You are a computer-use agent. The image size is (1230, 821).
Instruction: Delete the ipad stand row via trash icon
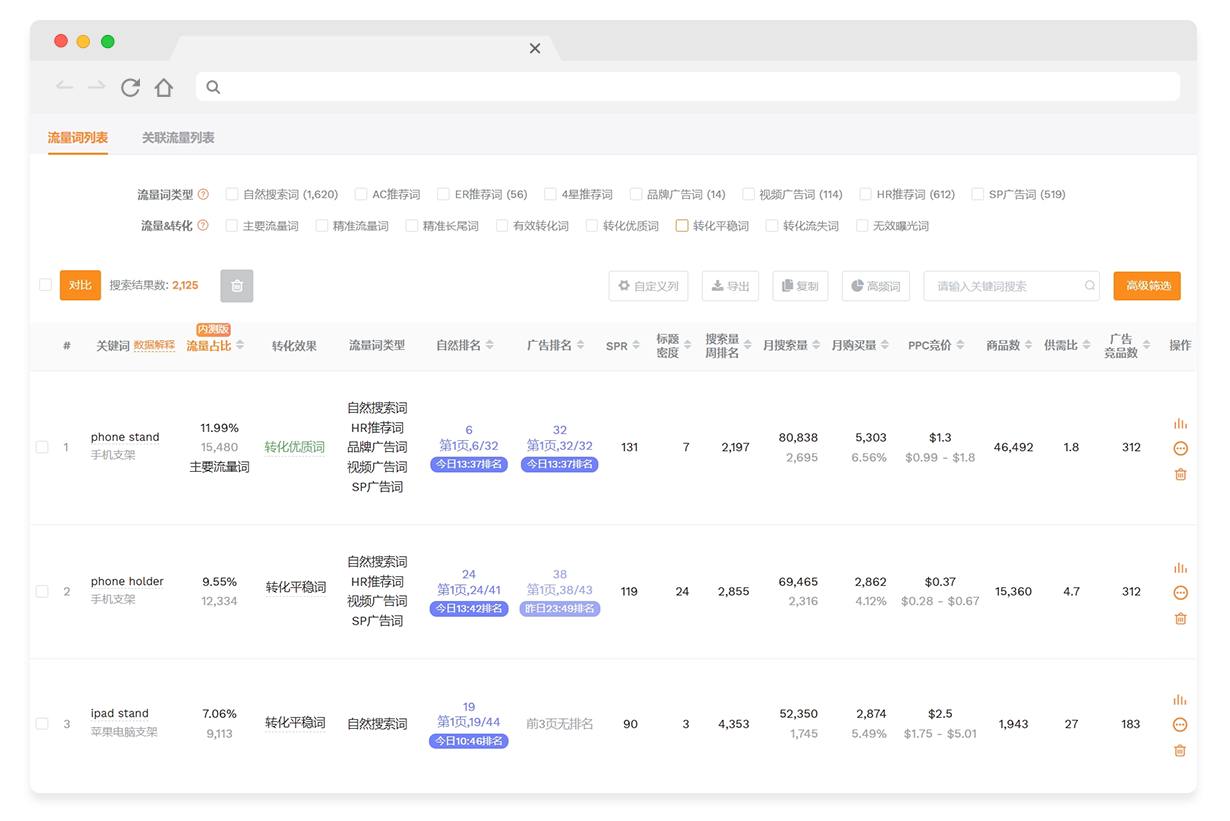tap(1180, 751)
